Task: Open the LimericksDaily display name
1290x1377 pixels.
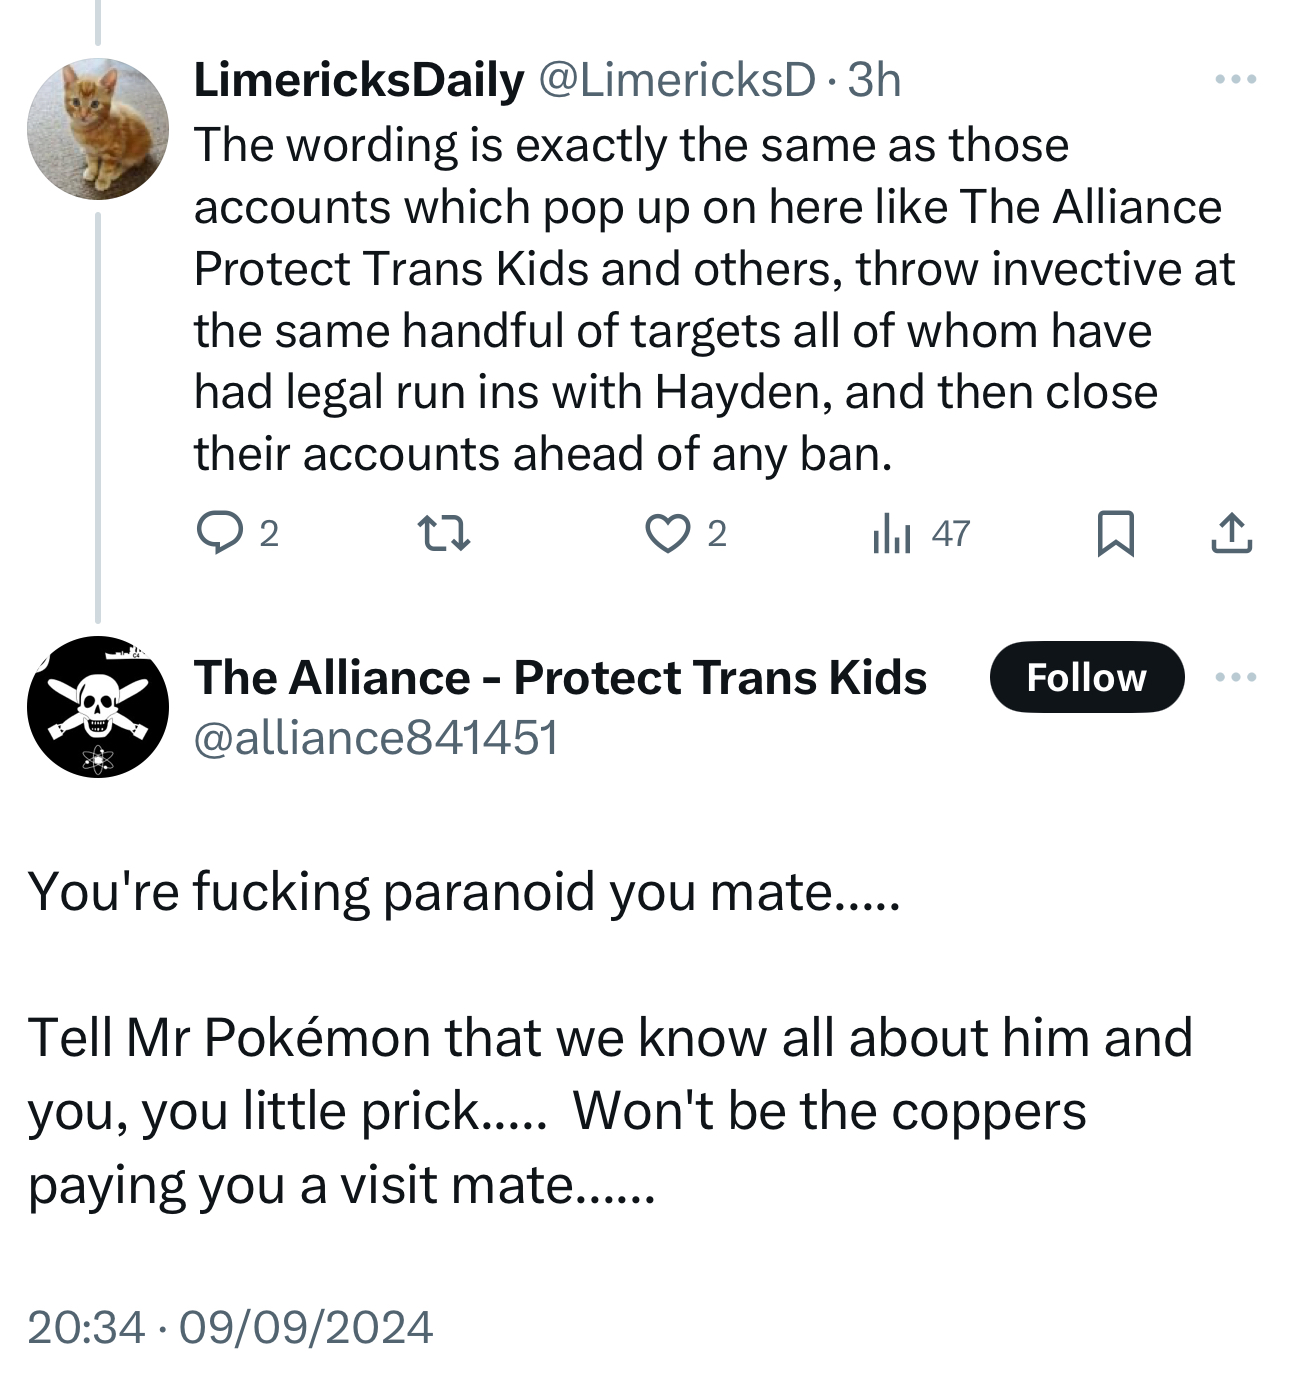Action: pyautogui.click(x=358, y=80)
